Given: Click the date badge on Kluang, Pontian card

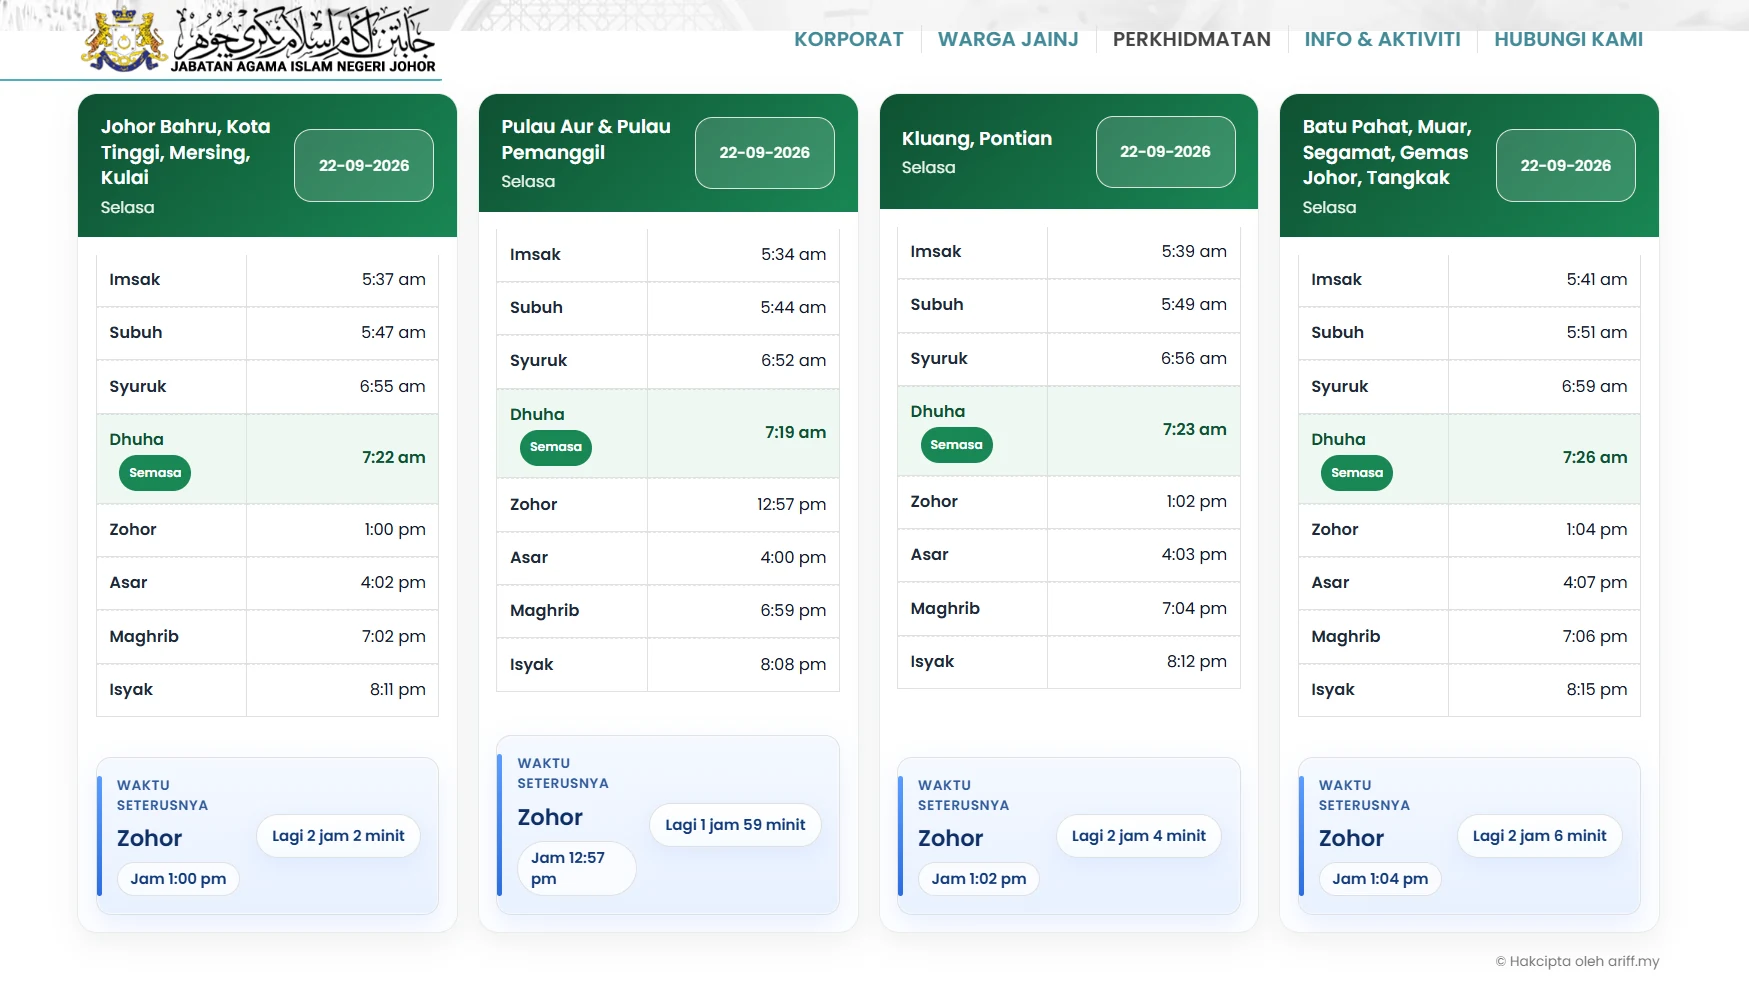Looking at the screenshot, I should point(1165,151).
